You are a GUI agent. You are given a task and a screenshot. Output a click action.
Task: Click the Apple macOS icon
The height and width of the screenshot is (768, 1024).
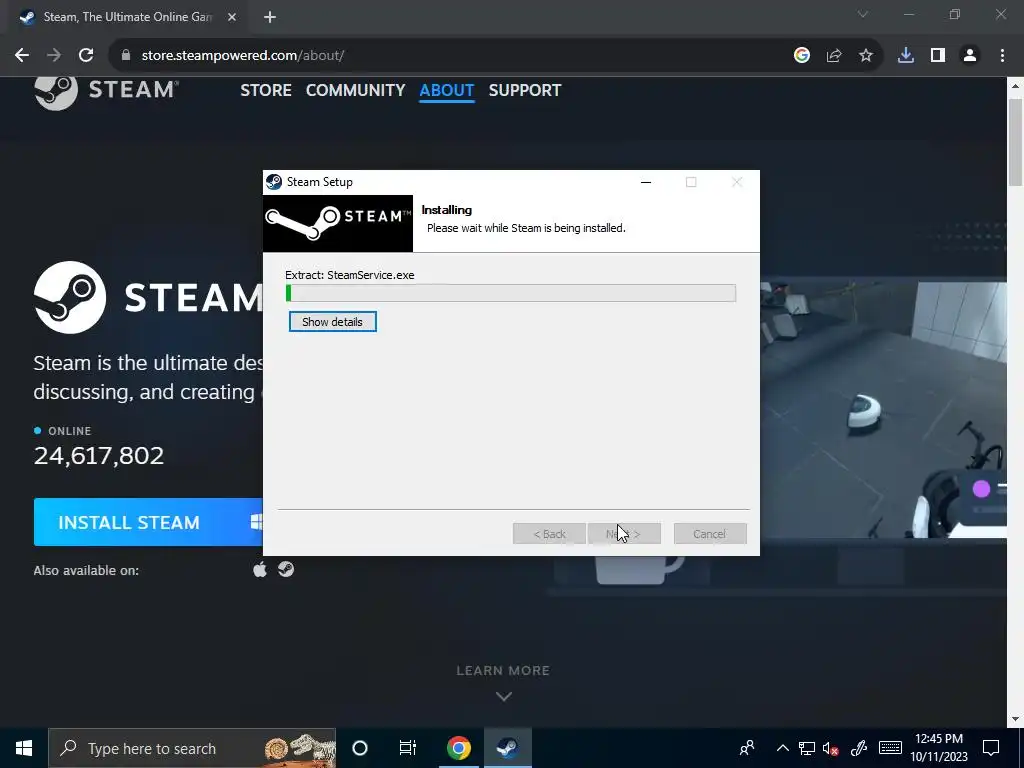(x=260, y=569)
